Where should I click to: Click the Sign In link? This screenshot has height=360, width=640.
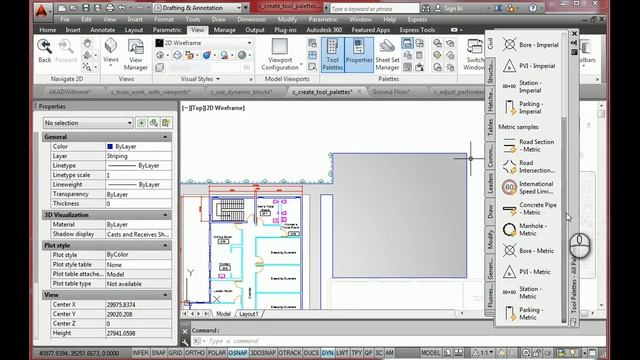click(453, 8)
